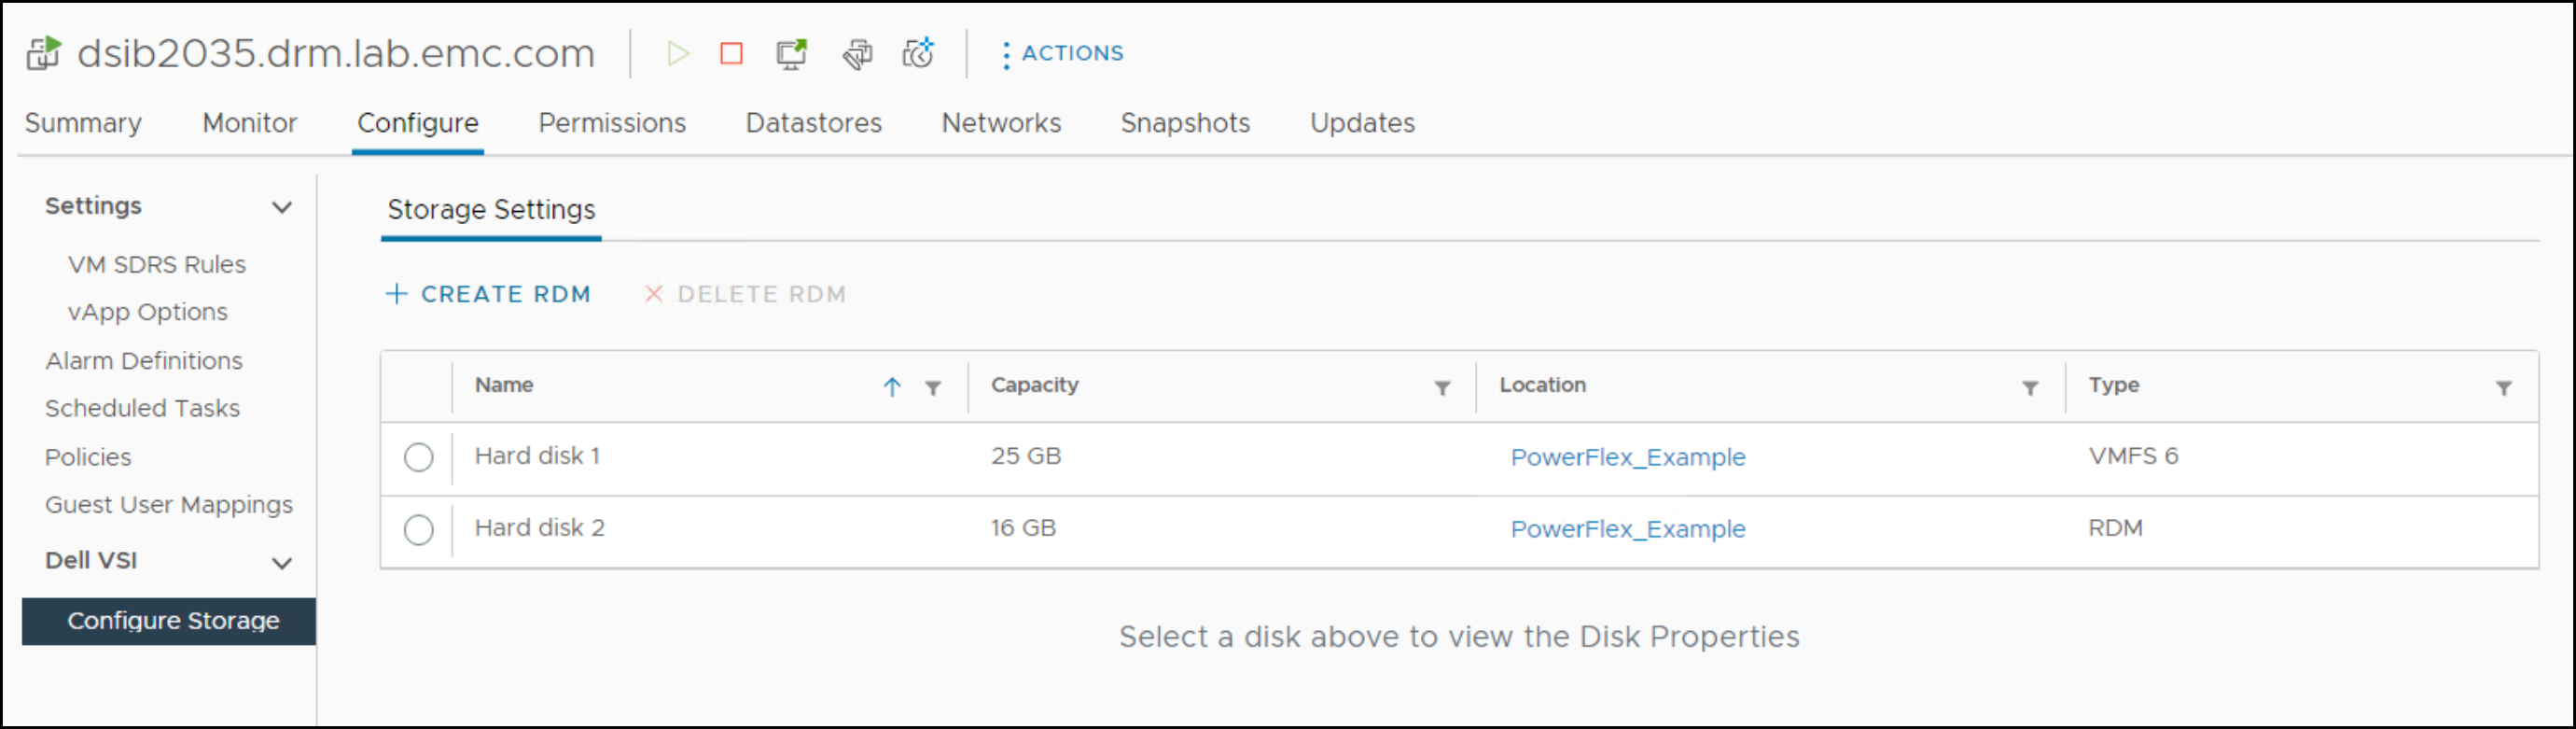Launch the remote console icon
The width and height of the screenshot is (2576, 729).
point(790,54)
